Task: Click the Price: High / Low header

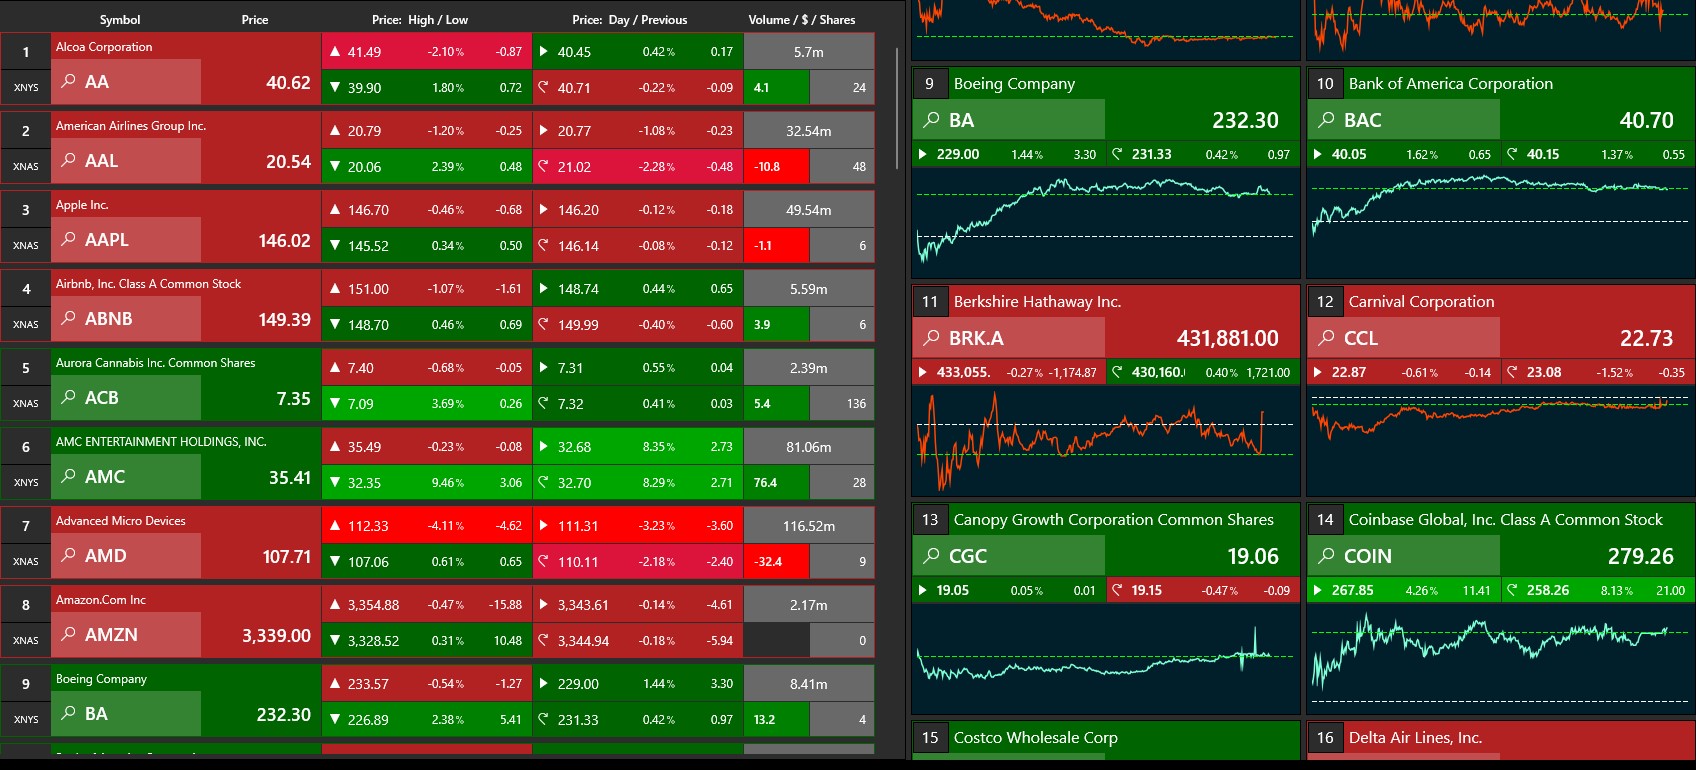Action: pyautogui.click(x=420, y=19)
